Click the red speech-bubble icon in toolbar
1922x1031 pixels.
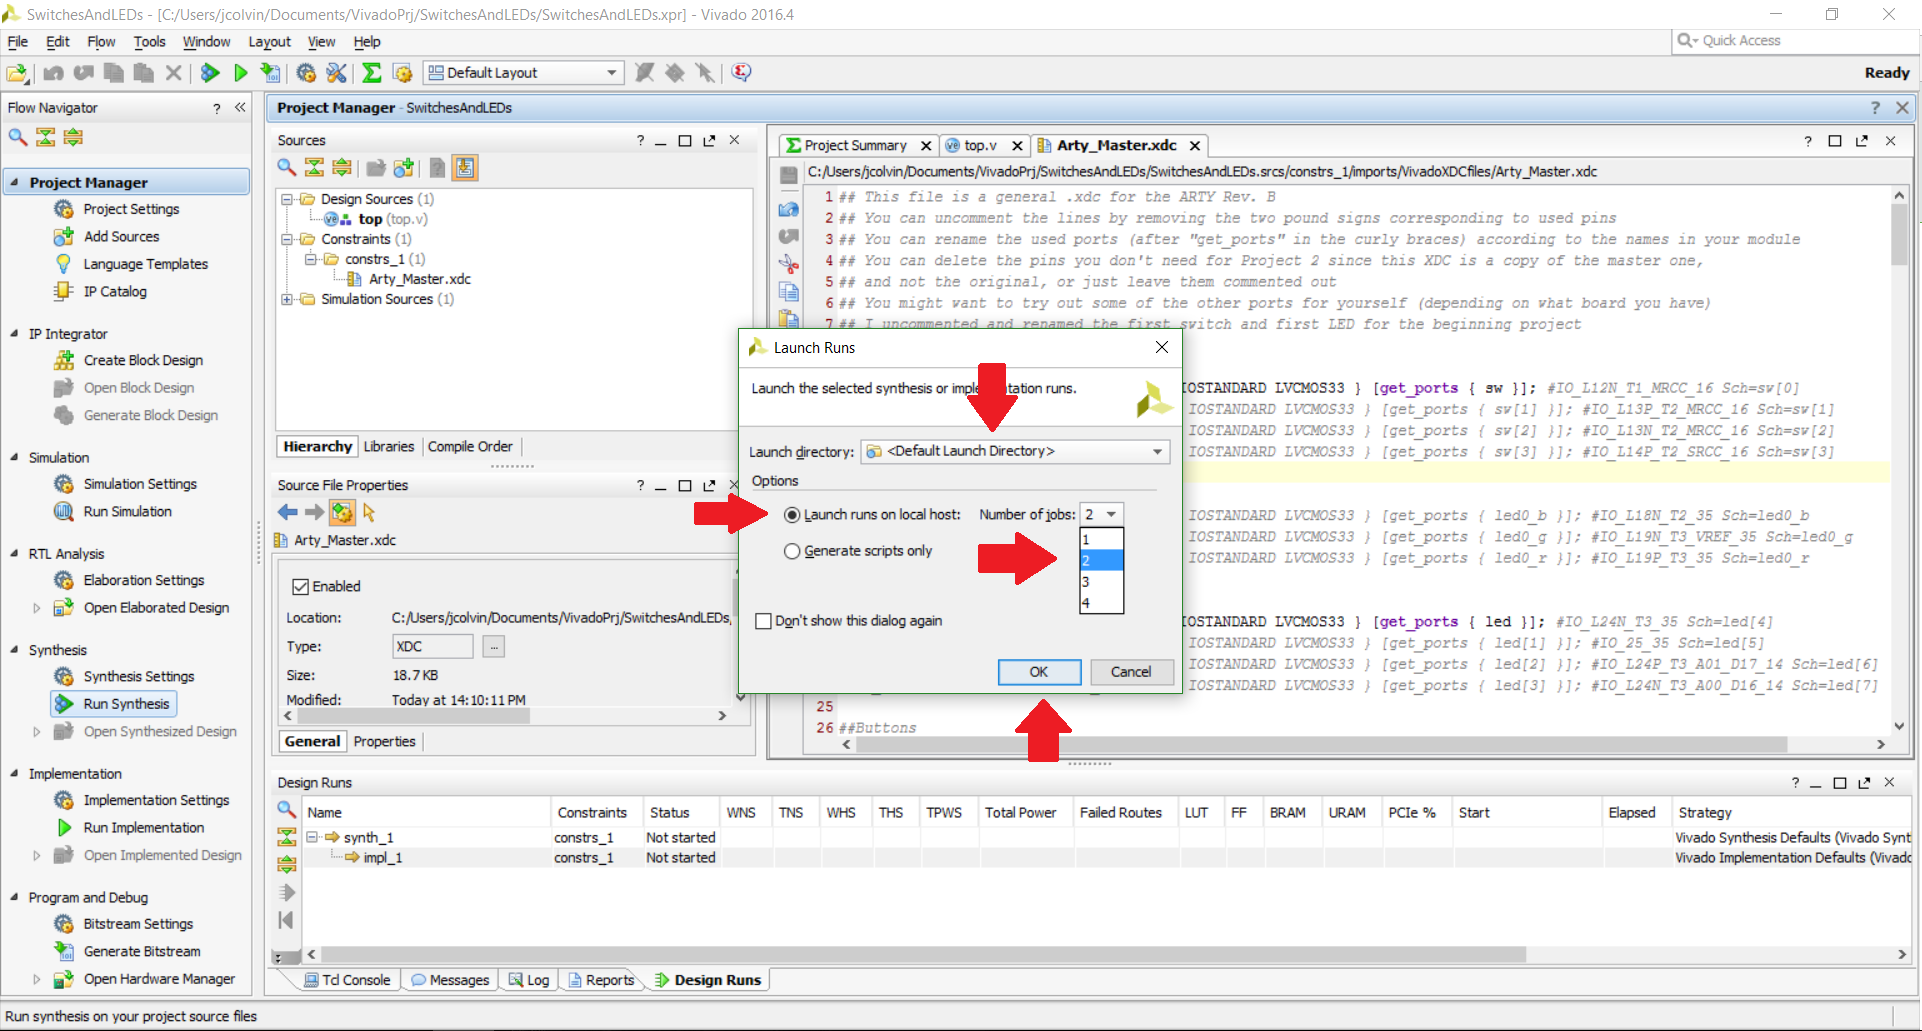pyautogui.click(x=741, y=73)
